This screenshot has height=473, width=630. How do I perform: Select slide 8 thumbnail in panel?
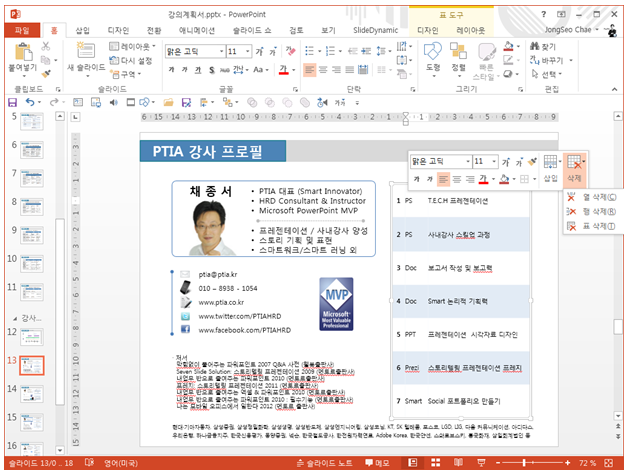(32, 207)
